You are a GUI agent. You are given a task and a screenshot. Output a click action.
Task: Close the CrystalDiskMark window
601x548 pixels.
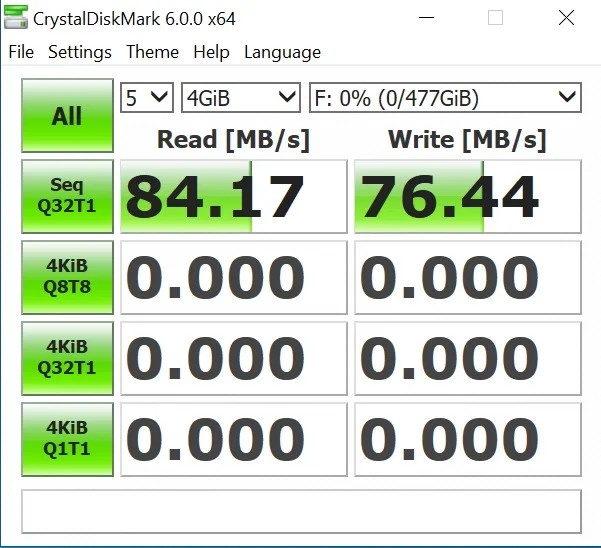tap(566, 18)
